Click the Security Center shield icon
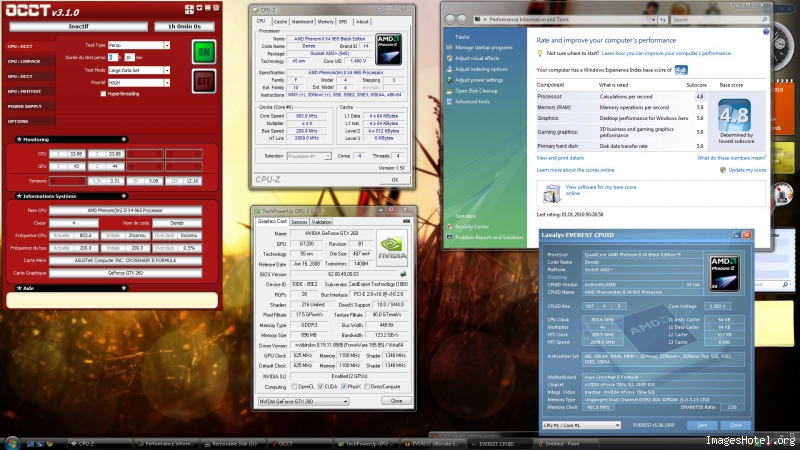 coord(449,227)
